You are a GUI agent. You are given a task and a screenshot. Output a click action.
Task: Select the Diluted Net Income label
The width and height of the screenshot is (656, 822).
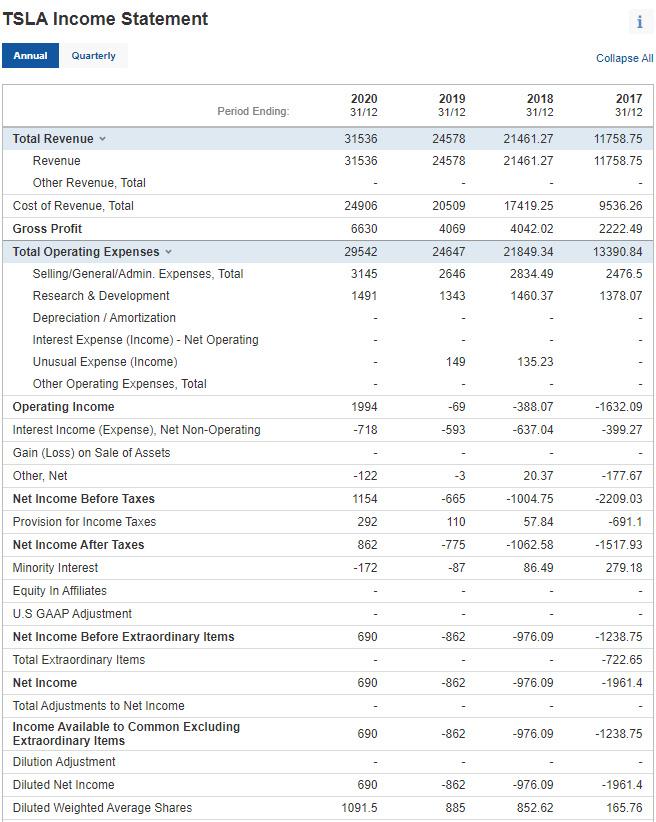tap(63, 786)
